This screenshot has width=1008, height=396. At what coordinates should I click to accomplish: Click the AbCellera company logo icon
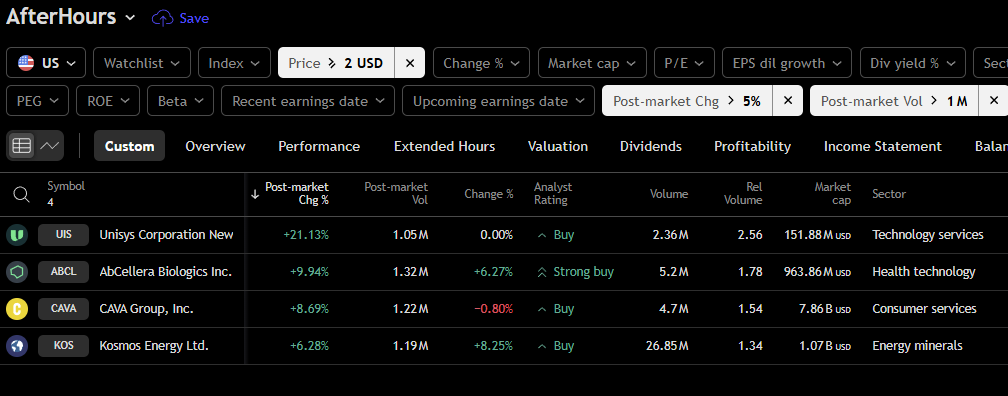point(17,272)
